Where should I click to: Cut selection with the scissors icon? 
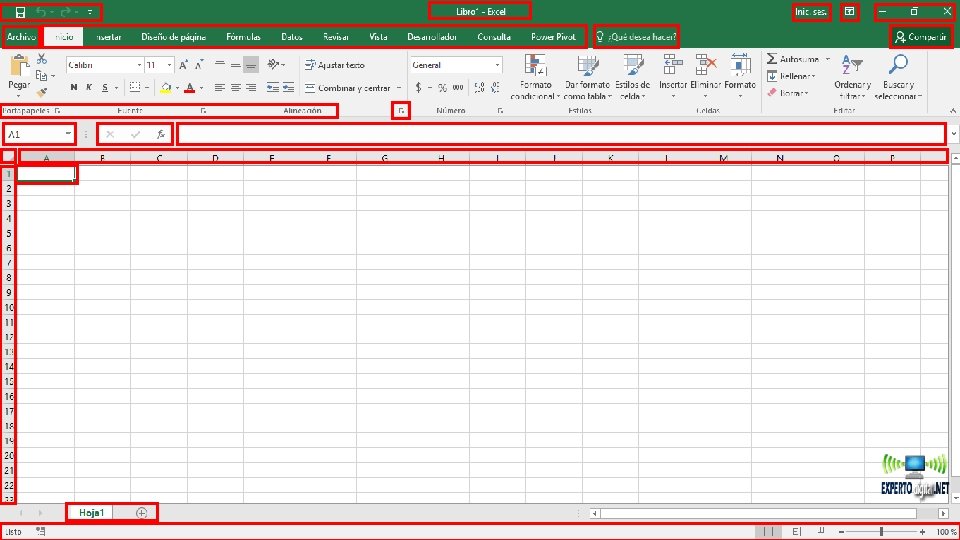42,59
